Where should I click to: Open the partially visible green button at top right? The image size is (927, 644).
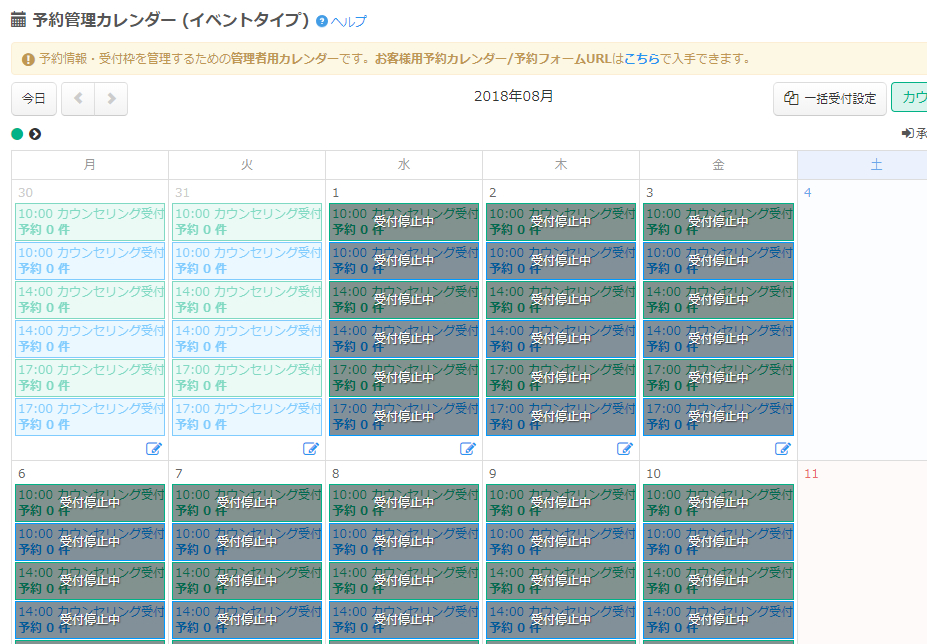(x=910, y=98)
